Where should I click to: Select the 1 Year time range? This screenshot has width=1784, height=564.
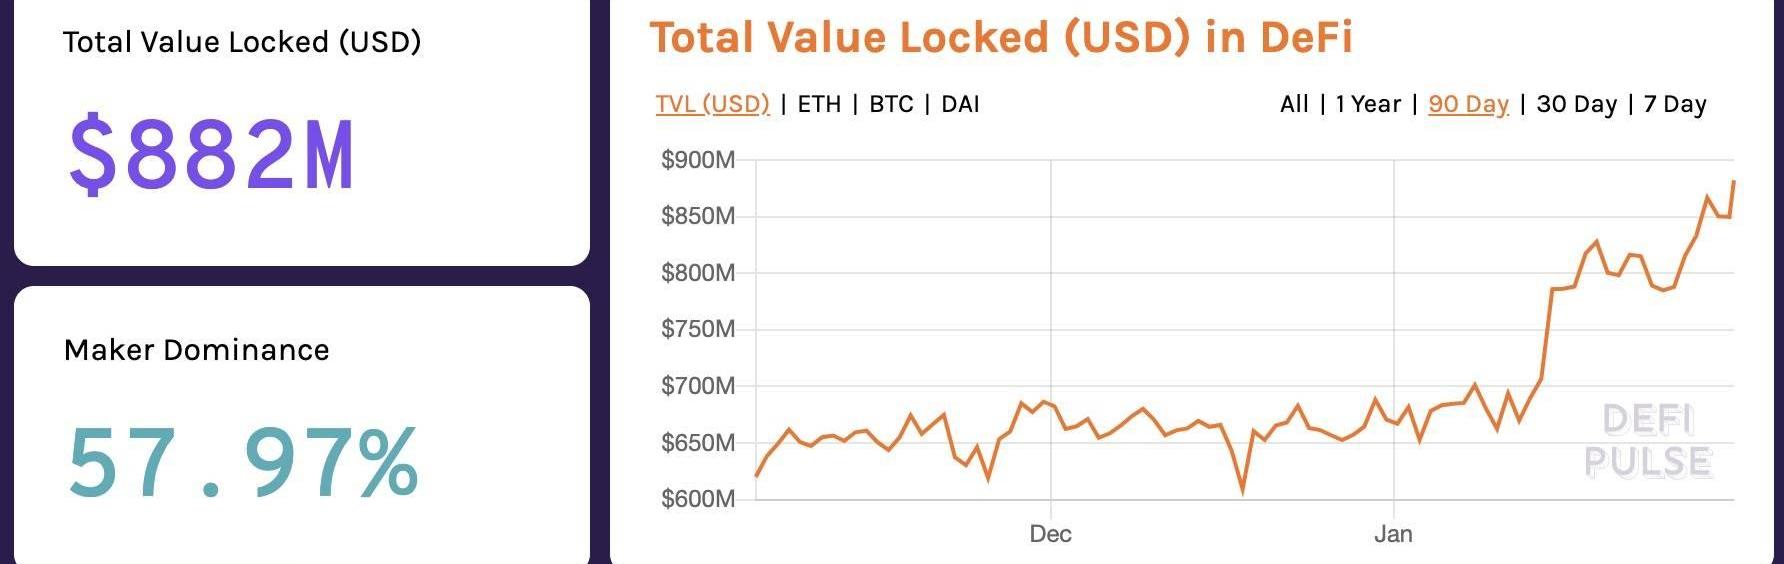click(x=1368, y=104)
